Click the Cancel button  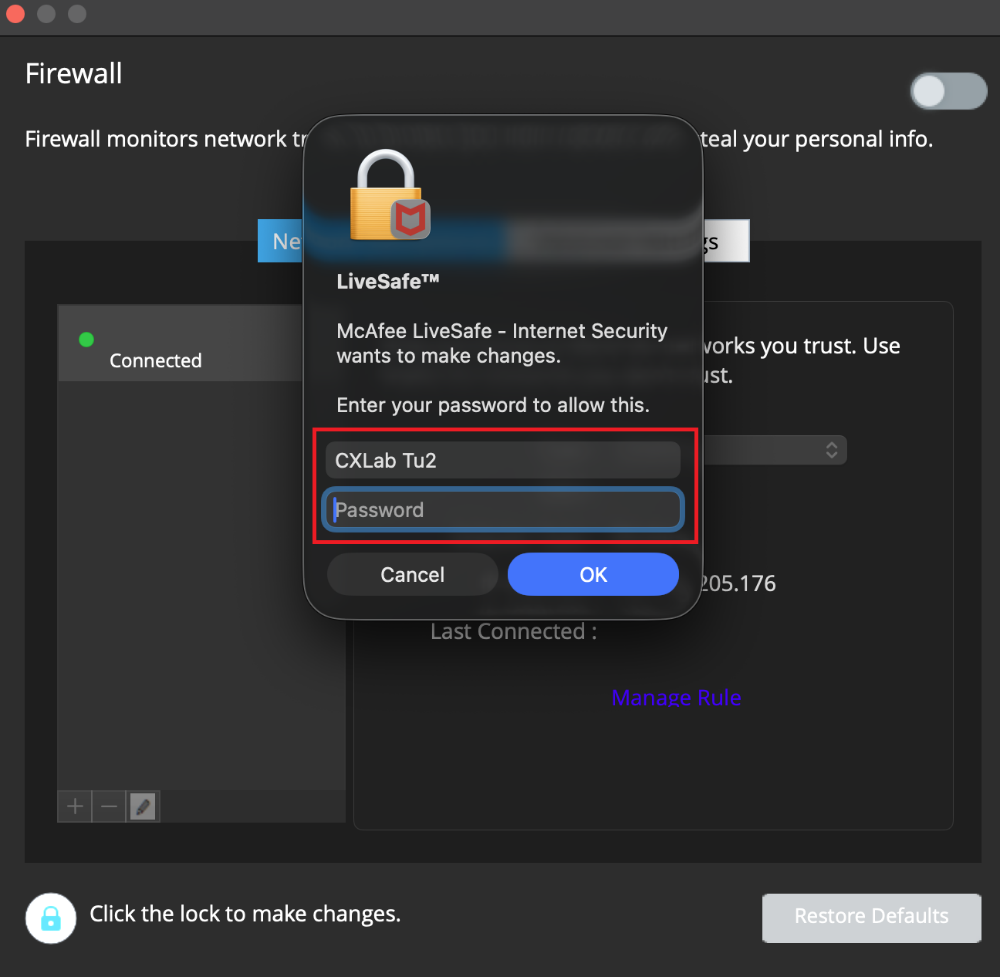[412, 574]
